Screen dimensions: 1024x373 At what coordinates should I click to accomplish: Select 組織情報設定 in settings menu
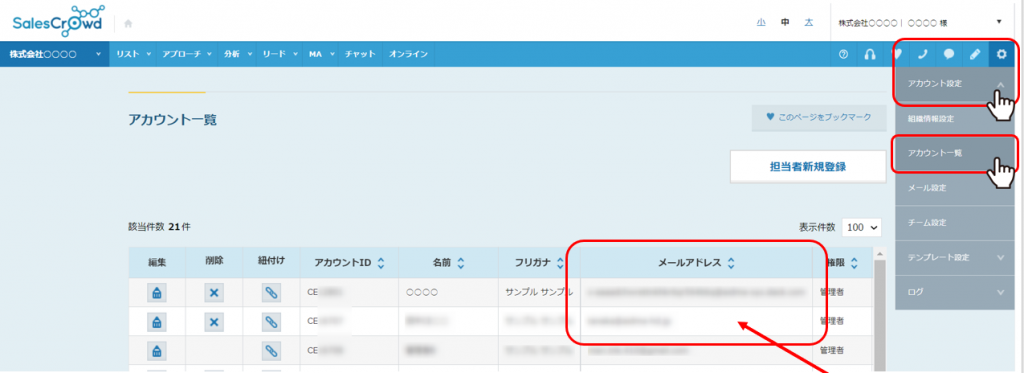pos(956,119)
